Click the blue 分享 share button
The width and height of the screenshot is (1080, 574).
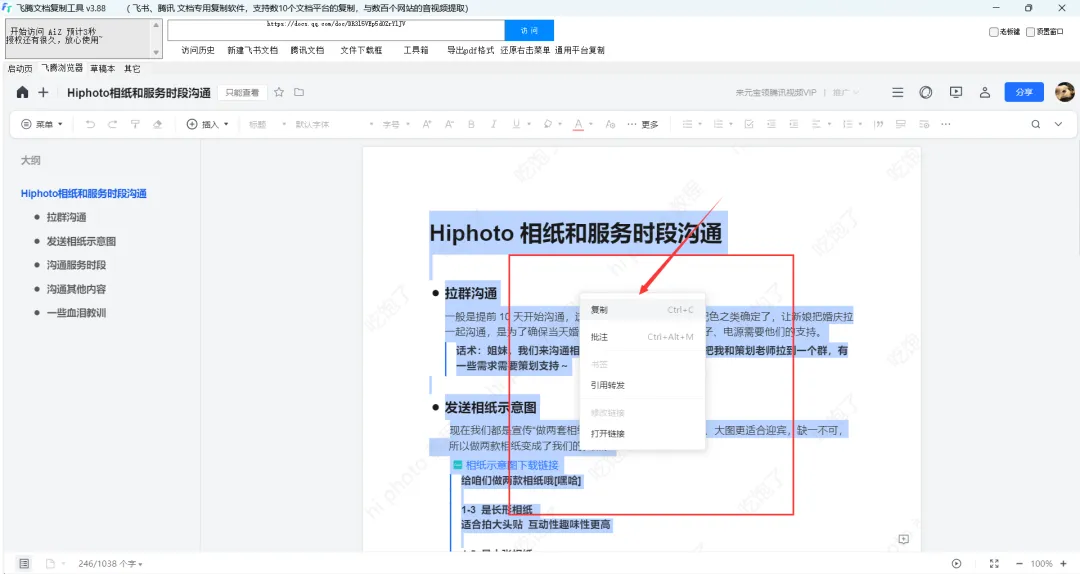1024,92
